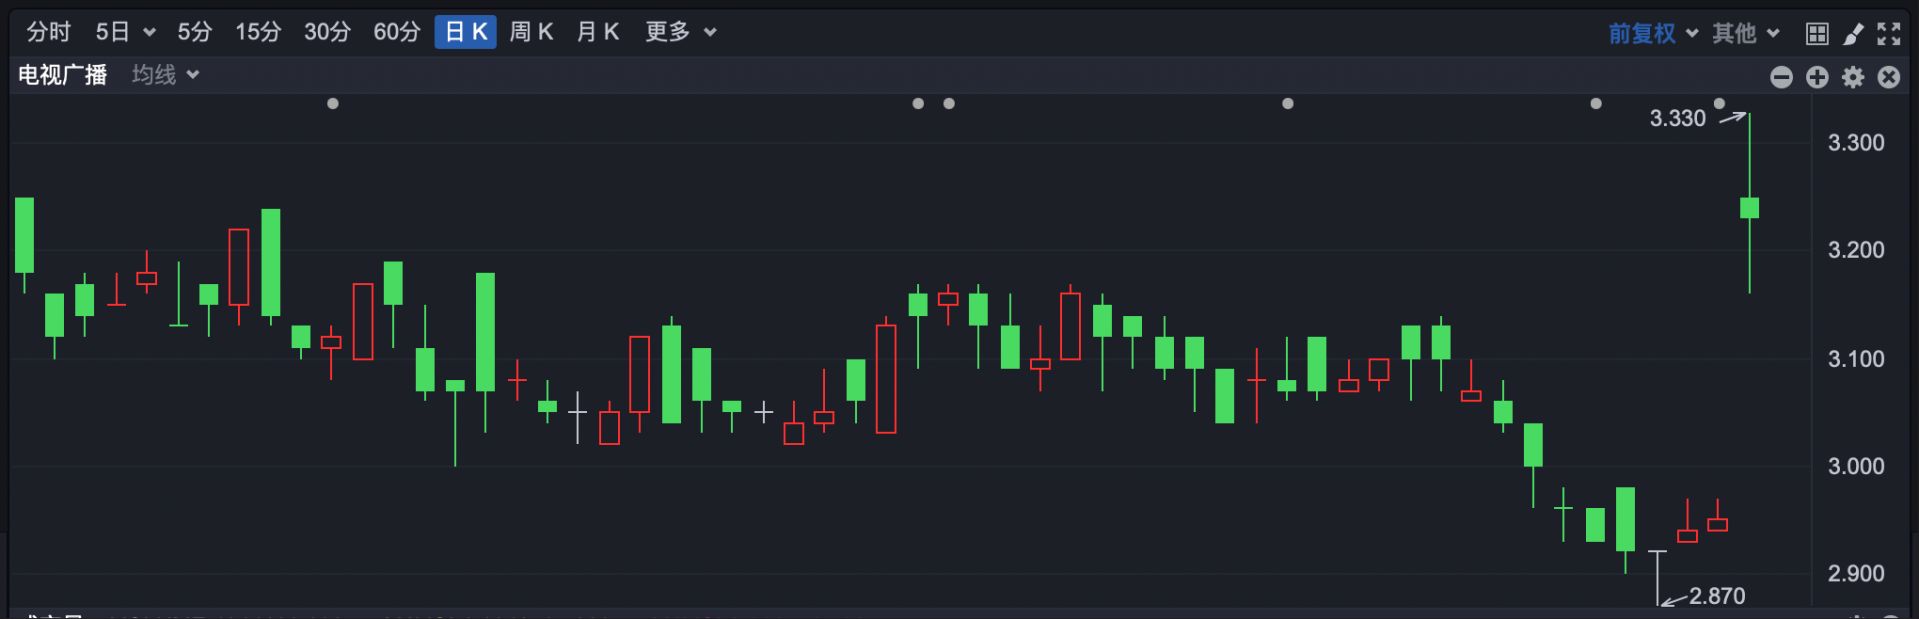Zoom out chart with minus icon
1919x619 pixels.
[1781, 77]
